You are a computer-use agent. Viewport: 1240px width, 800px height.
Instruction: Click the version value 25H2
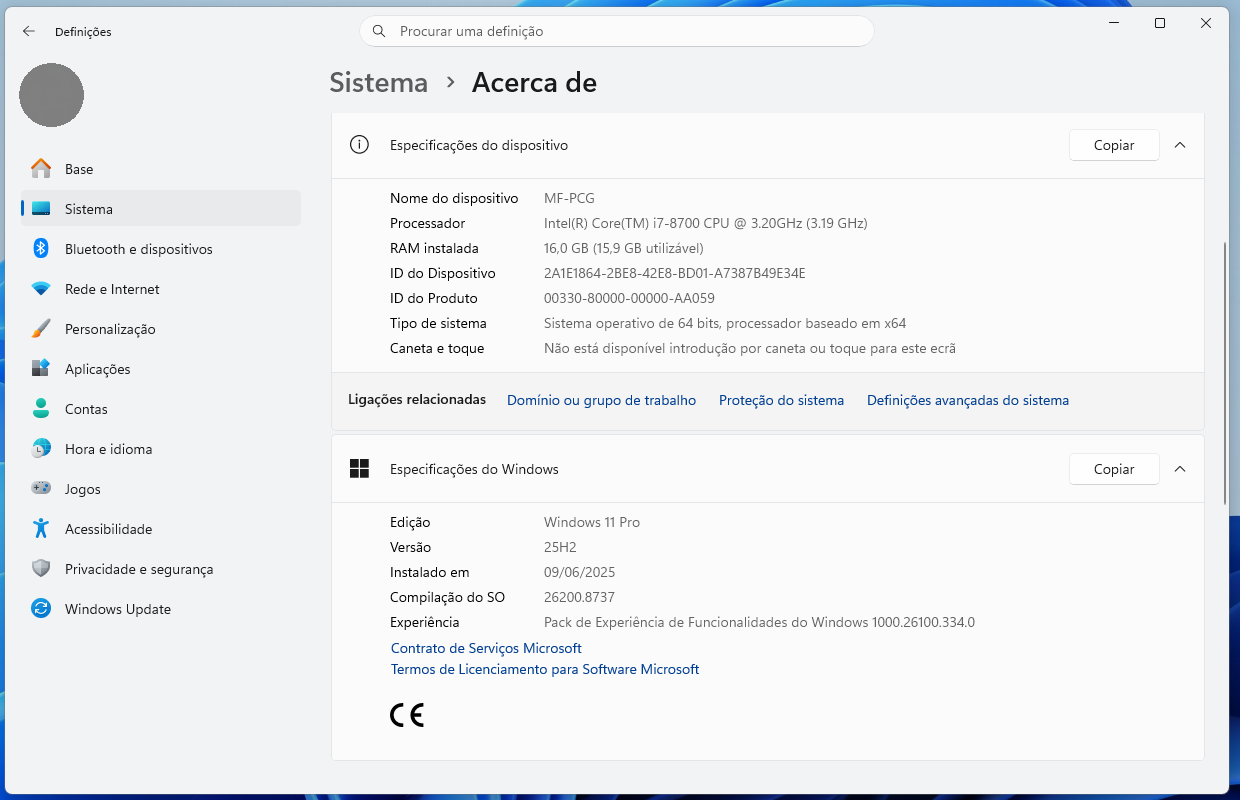tap(560, 547)
